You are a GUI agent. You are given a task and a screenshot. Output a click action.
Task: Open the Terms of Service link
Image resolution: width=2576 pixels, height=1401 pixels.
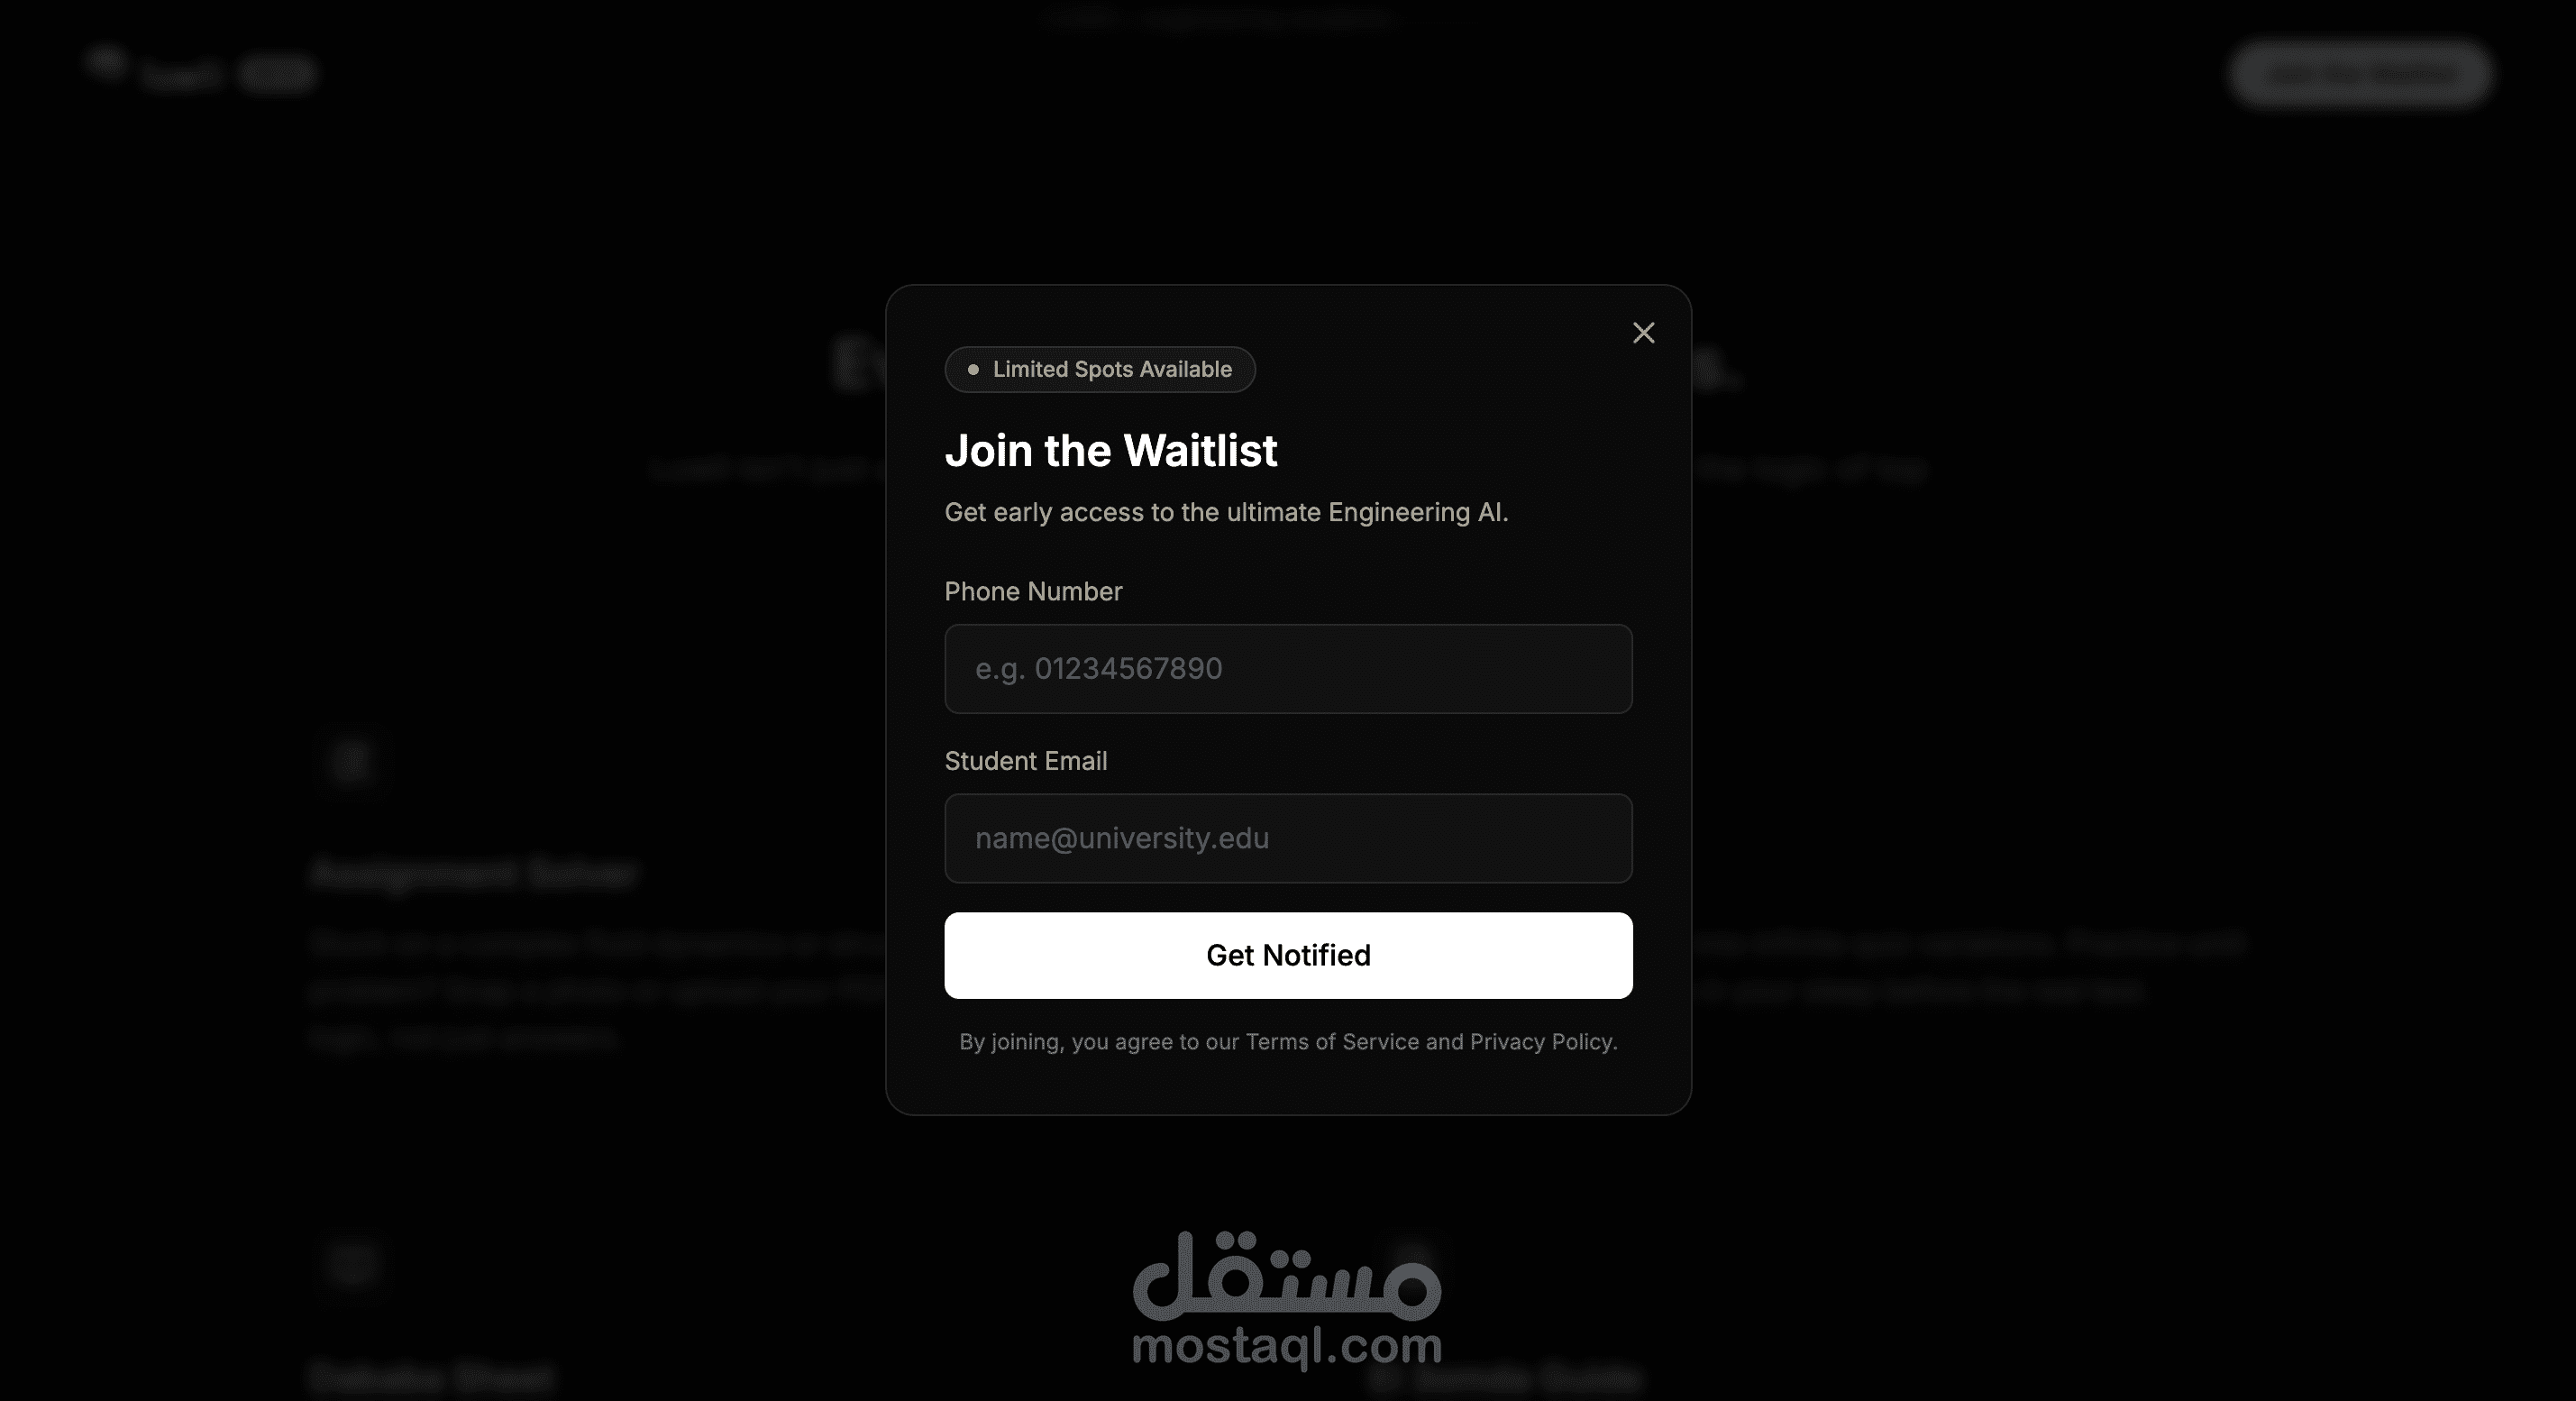click(x=1332, y=1042)
